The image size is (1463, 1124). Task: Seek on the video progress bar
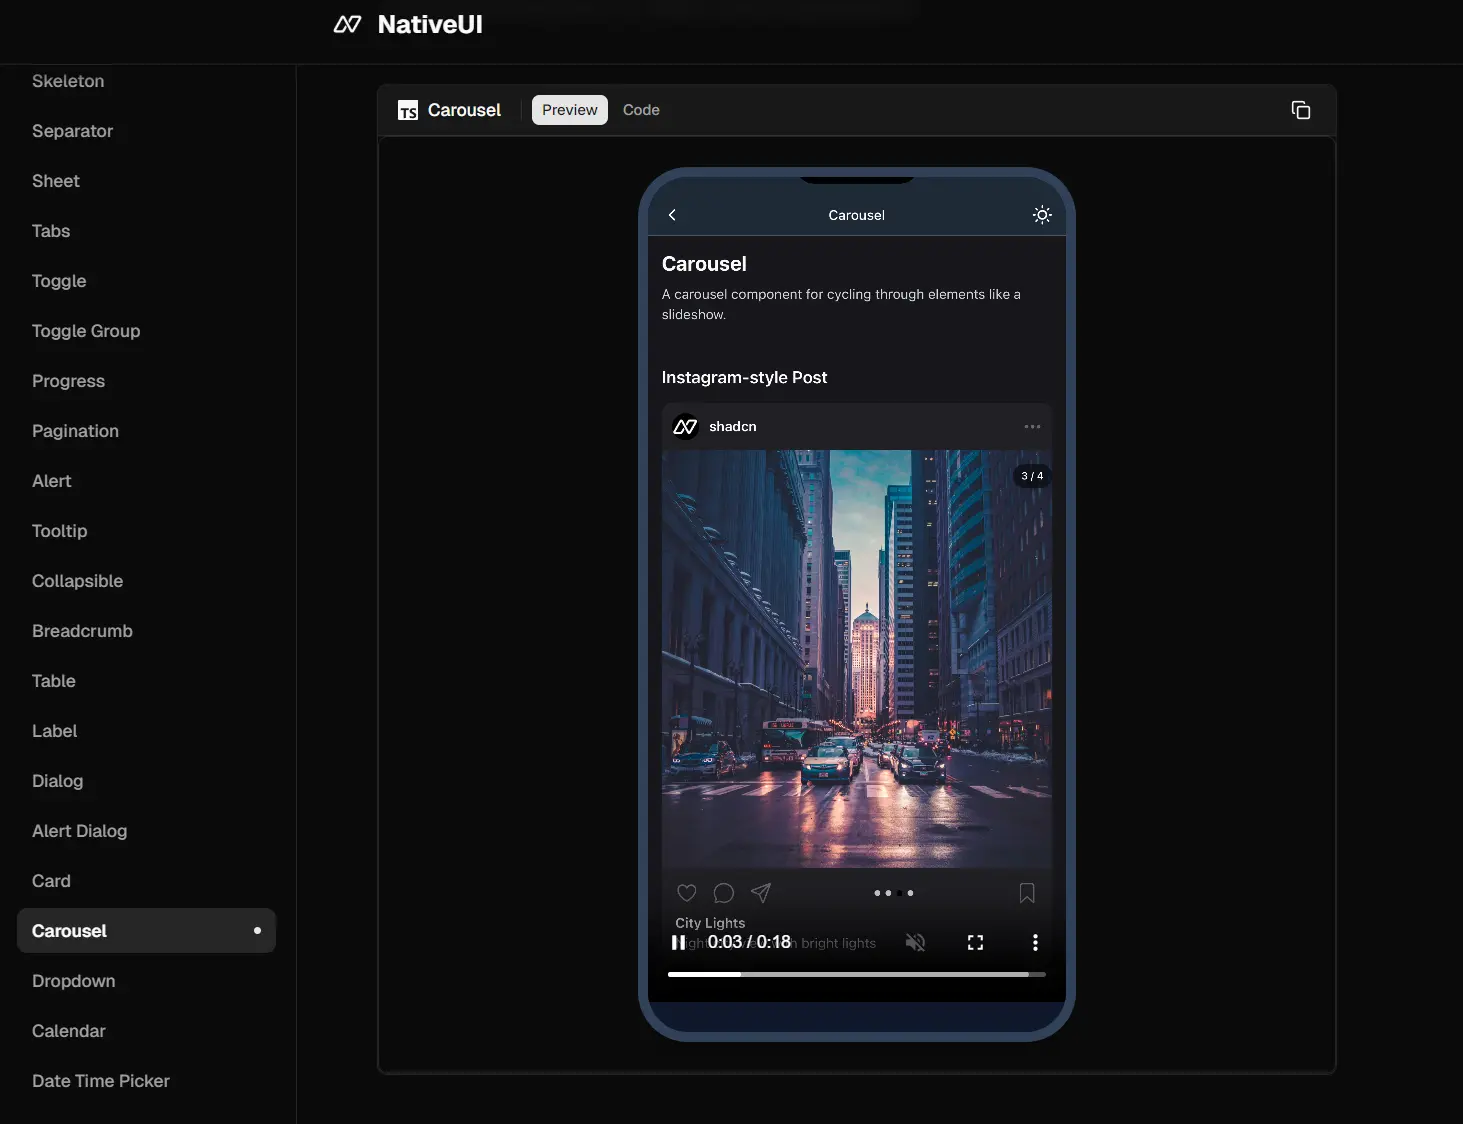(x=857, y=974)
